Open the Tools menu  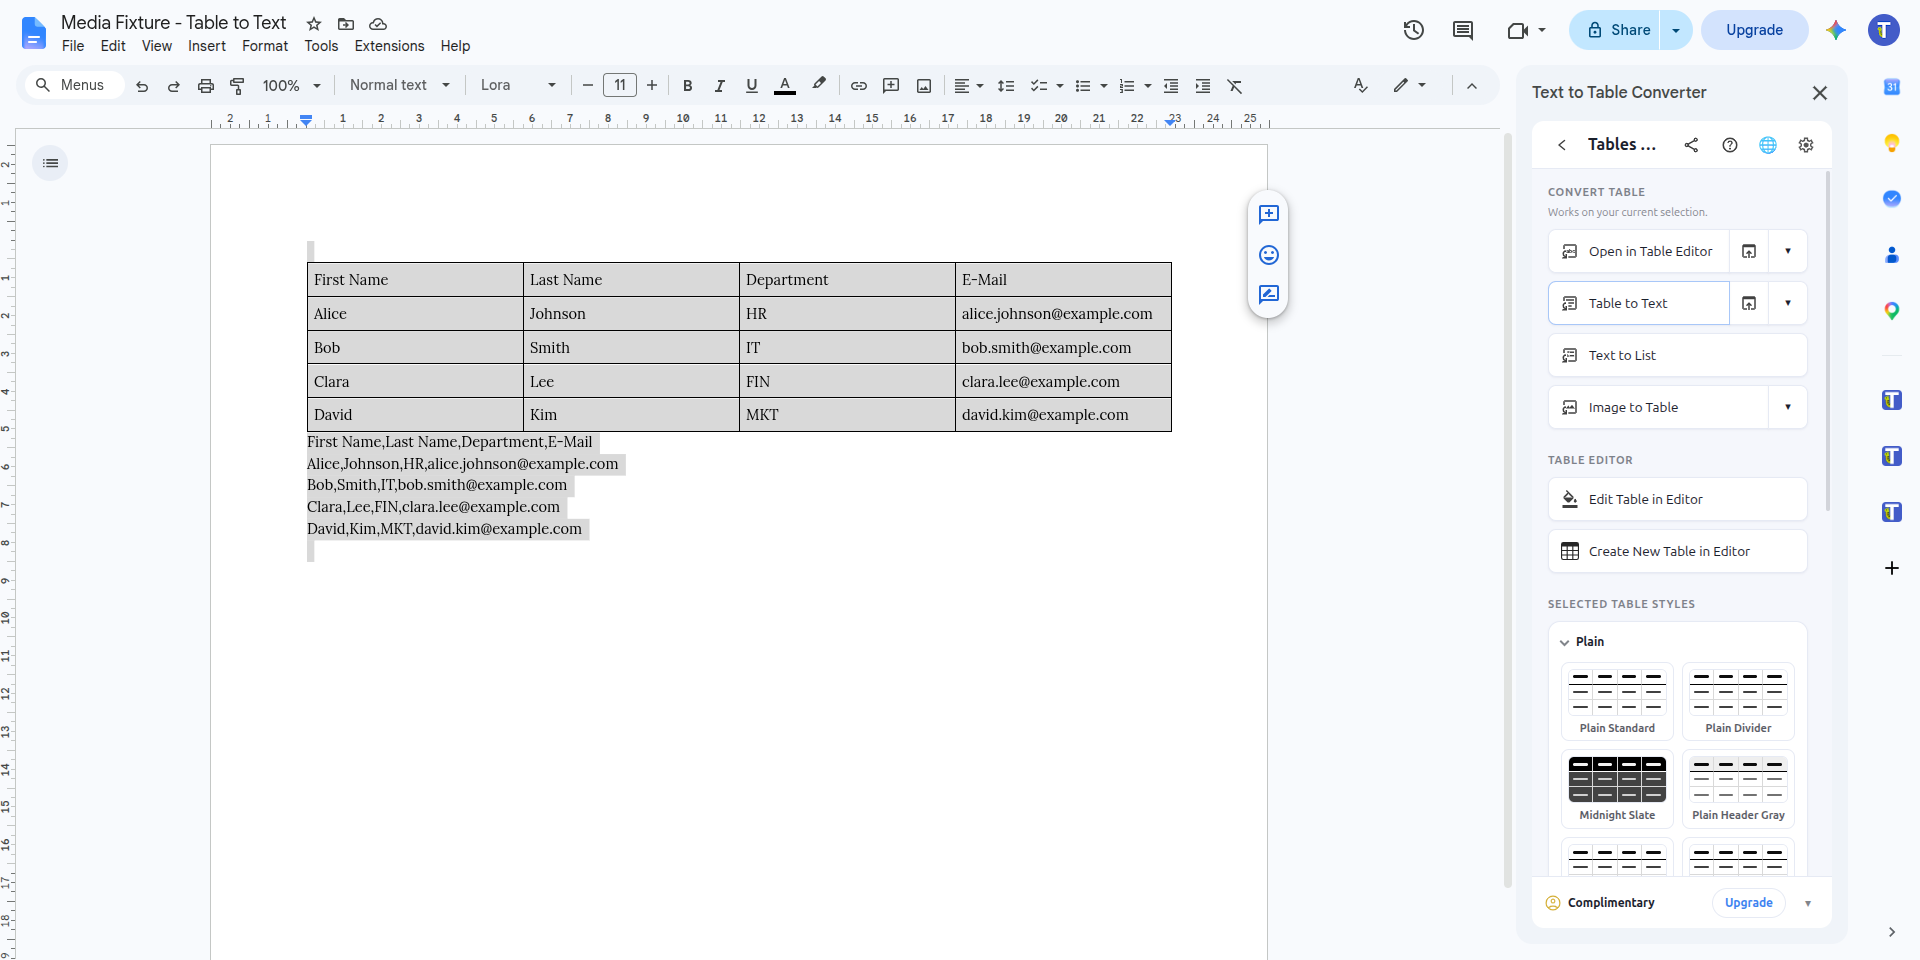pos(321,46)
